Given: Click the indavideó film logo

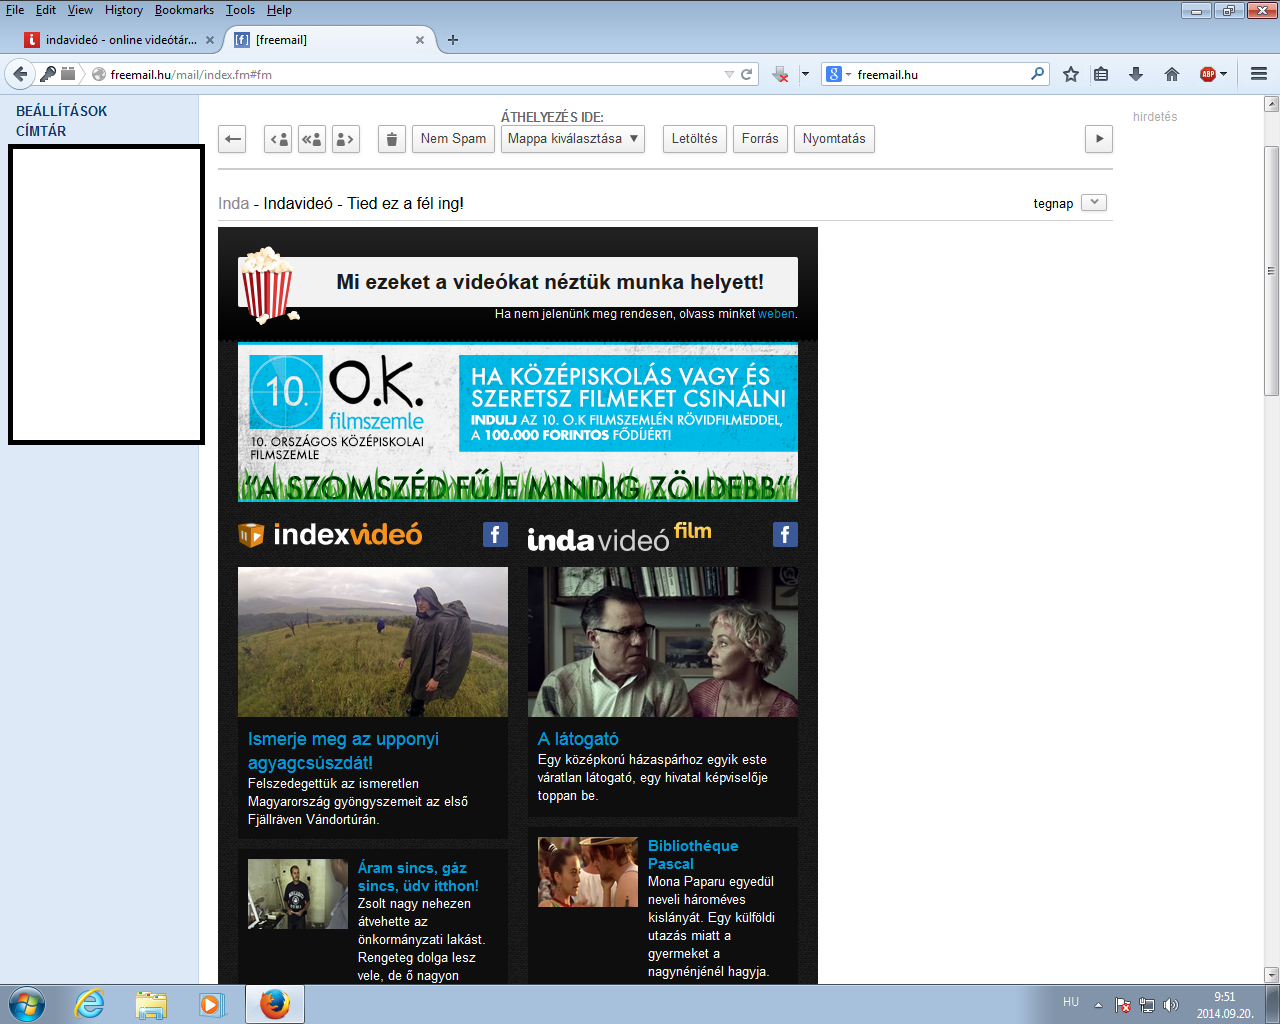Looking at the screenshot, I should [620, 537].
